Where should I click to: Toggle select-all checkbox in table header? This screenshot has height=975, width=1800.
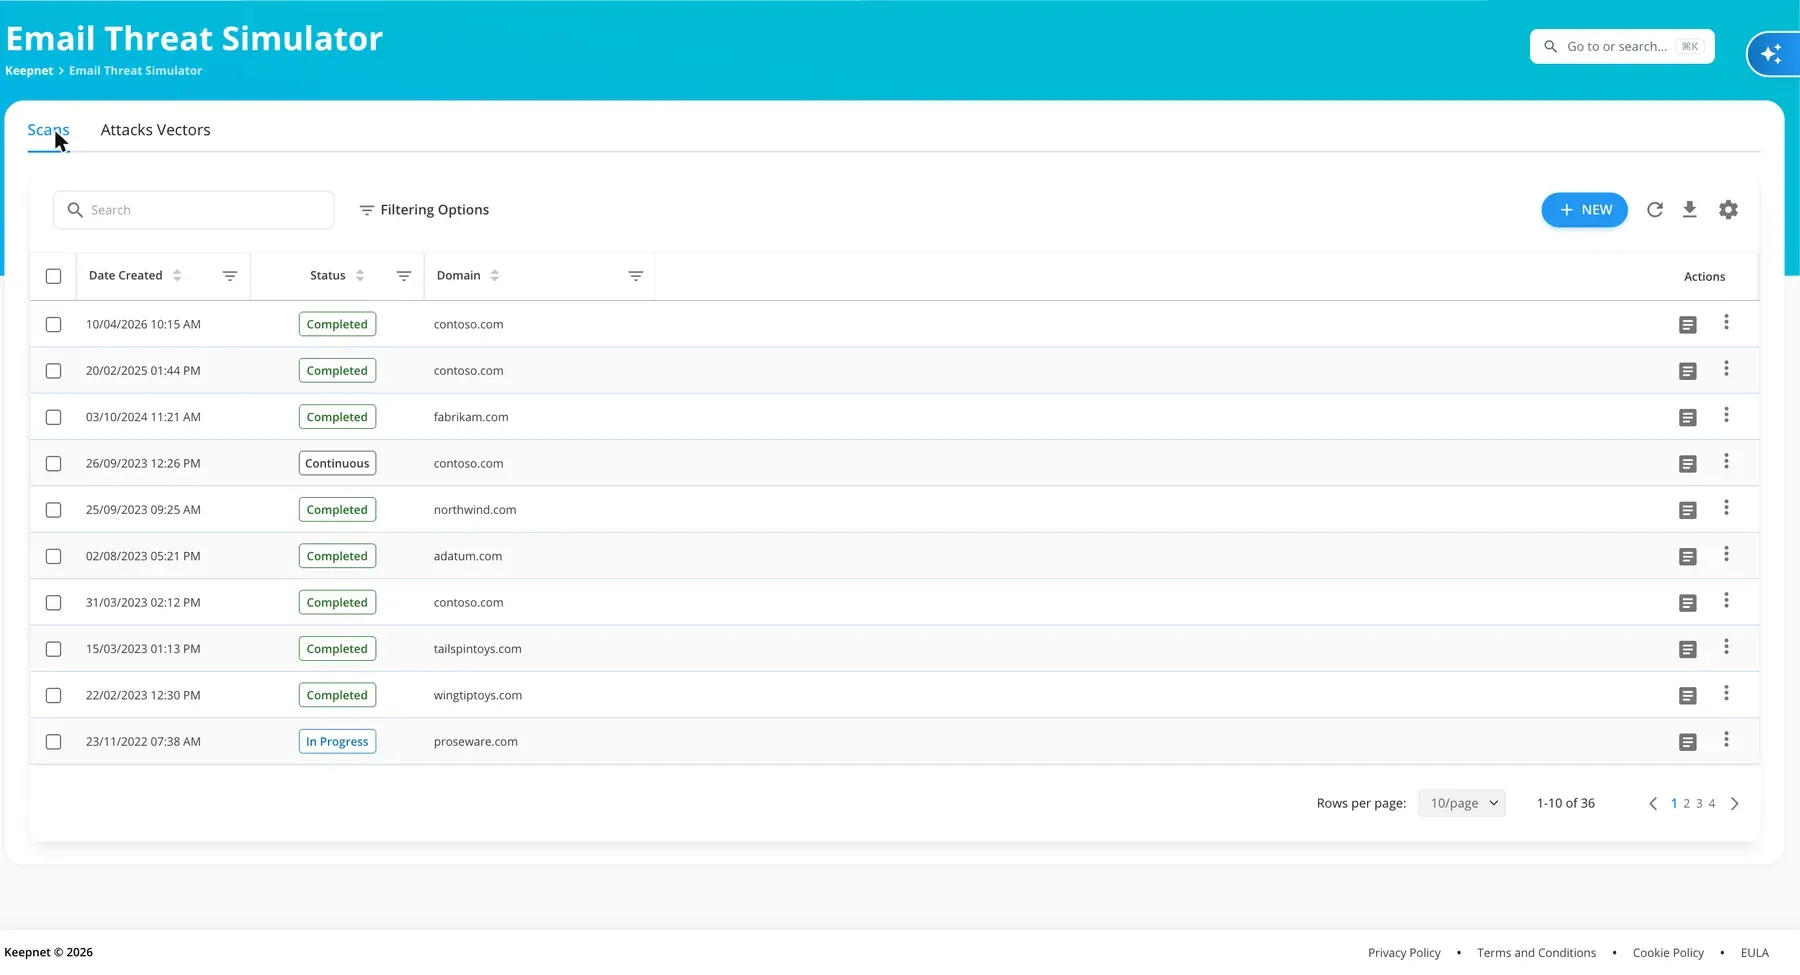coord(54,276)
